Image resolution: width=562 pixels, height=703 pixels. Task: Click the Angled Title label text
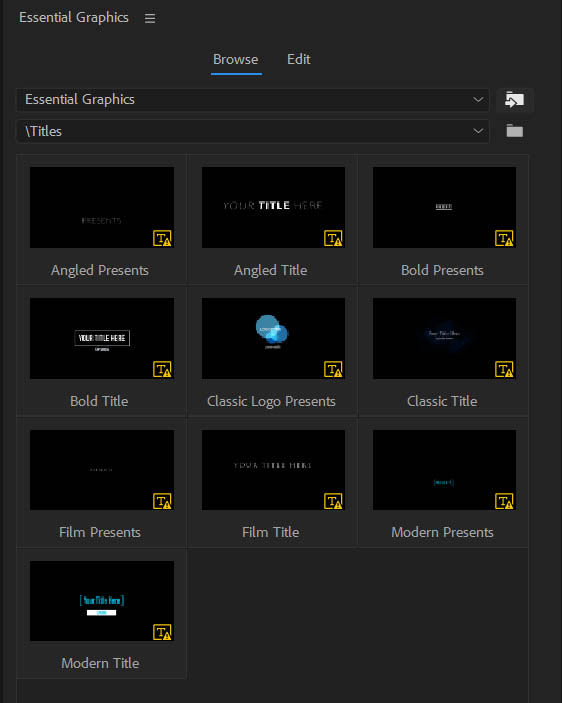tap(271, 270)
